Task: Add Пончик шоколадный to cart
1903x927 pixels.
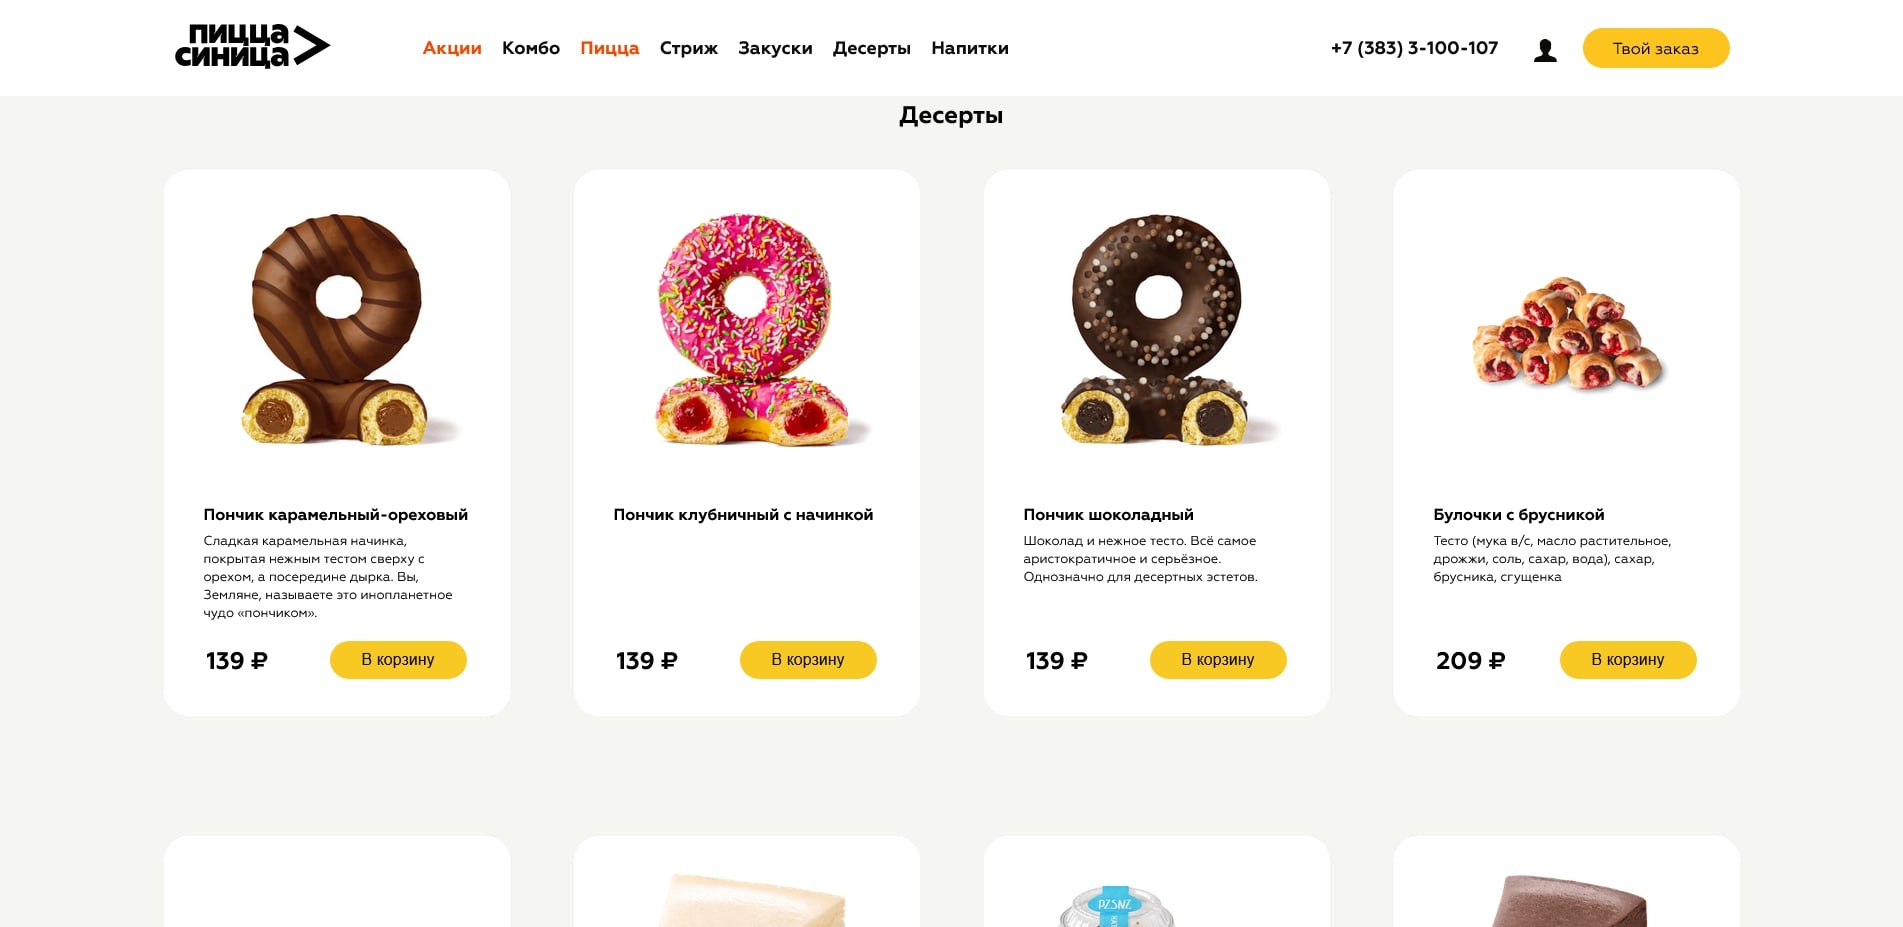Action: 1218,660
